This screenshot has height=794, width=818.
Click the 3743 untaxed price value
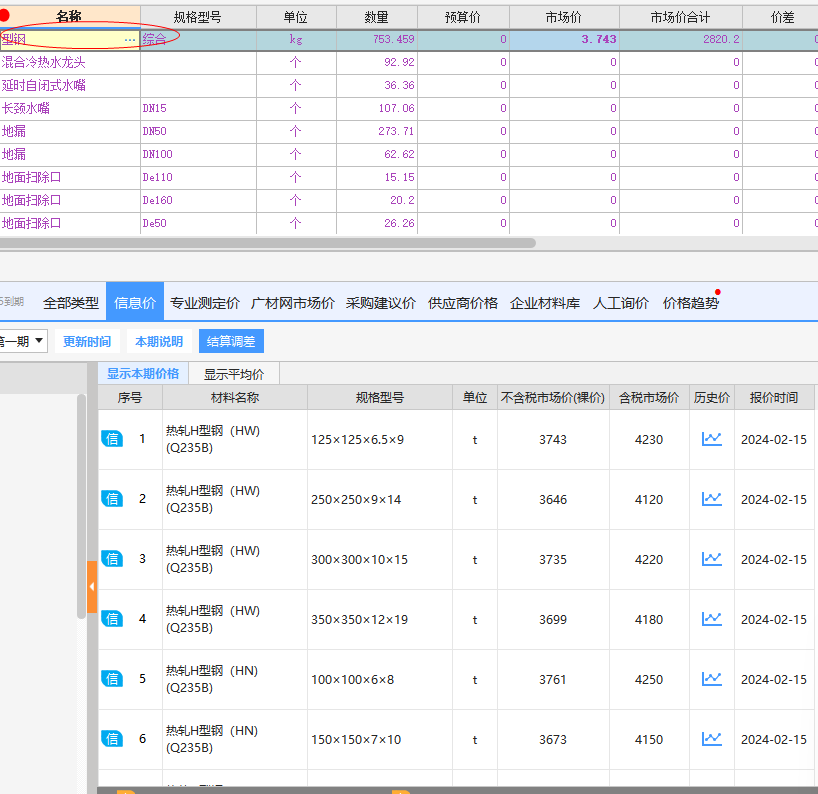(x=553, y=439)
